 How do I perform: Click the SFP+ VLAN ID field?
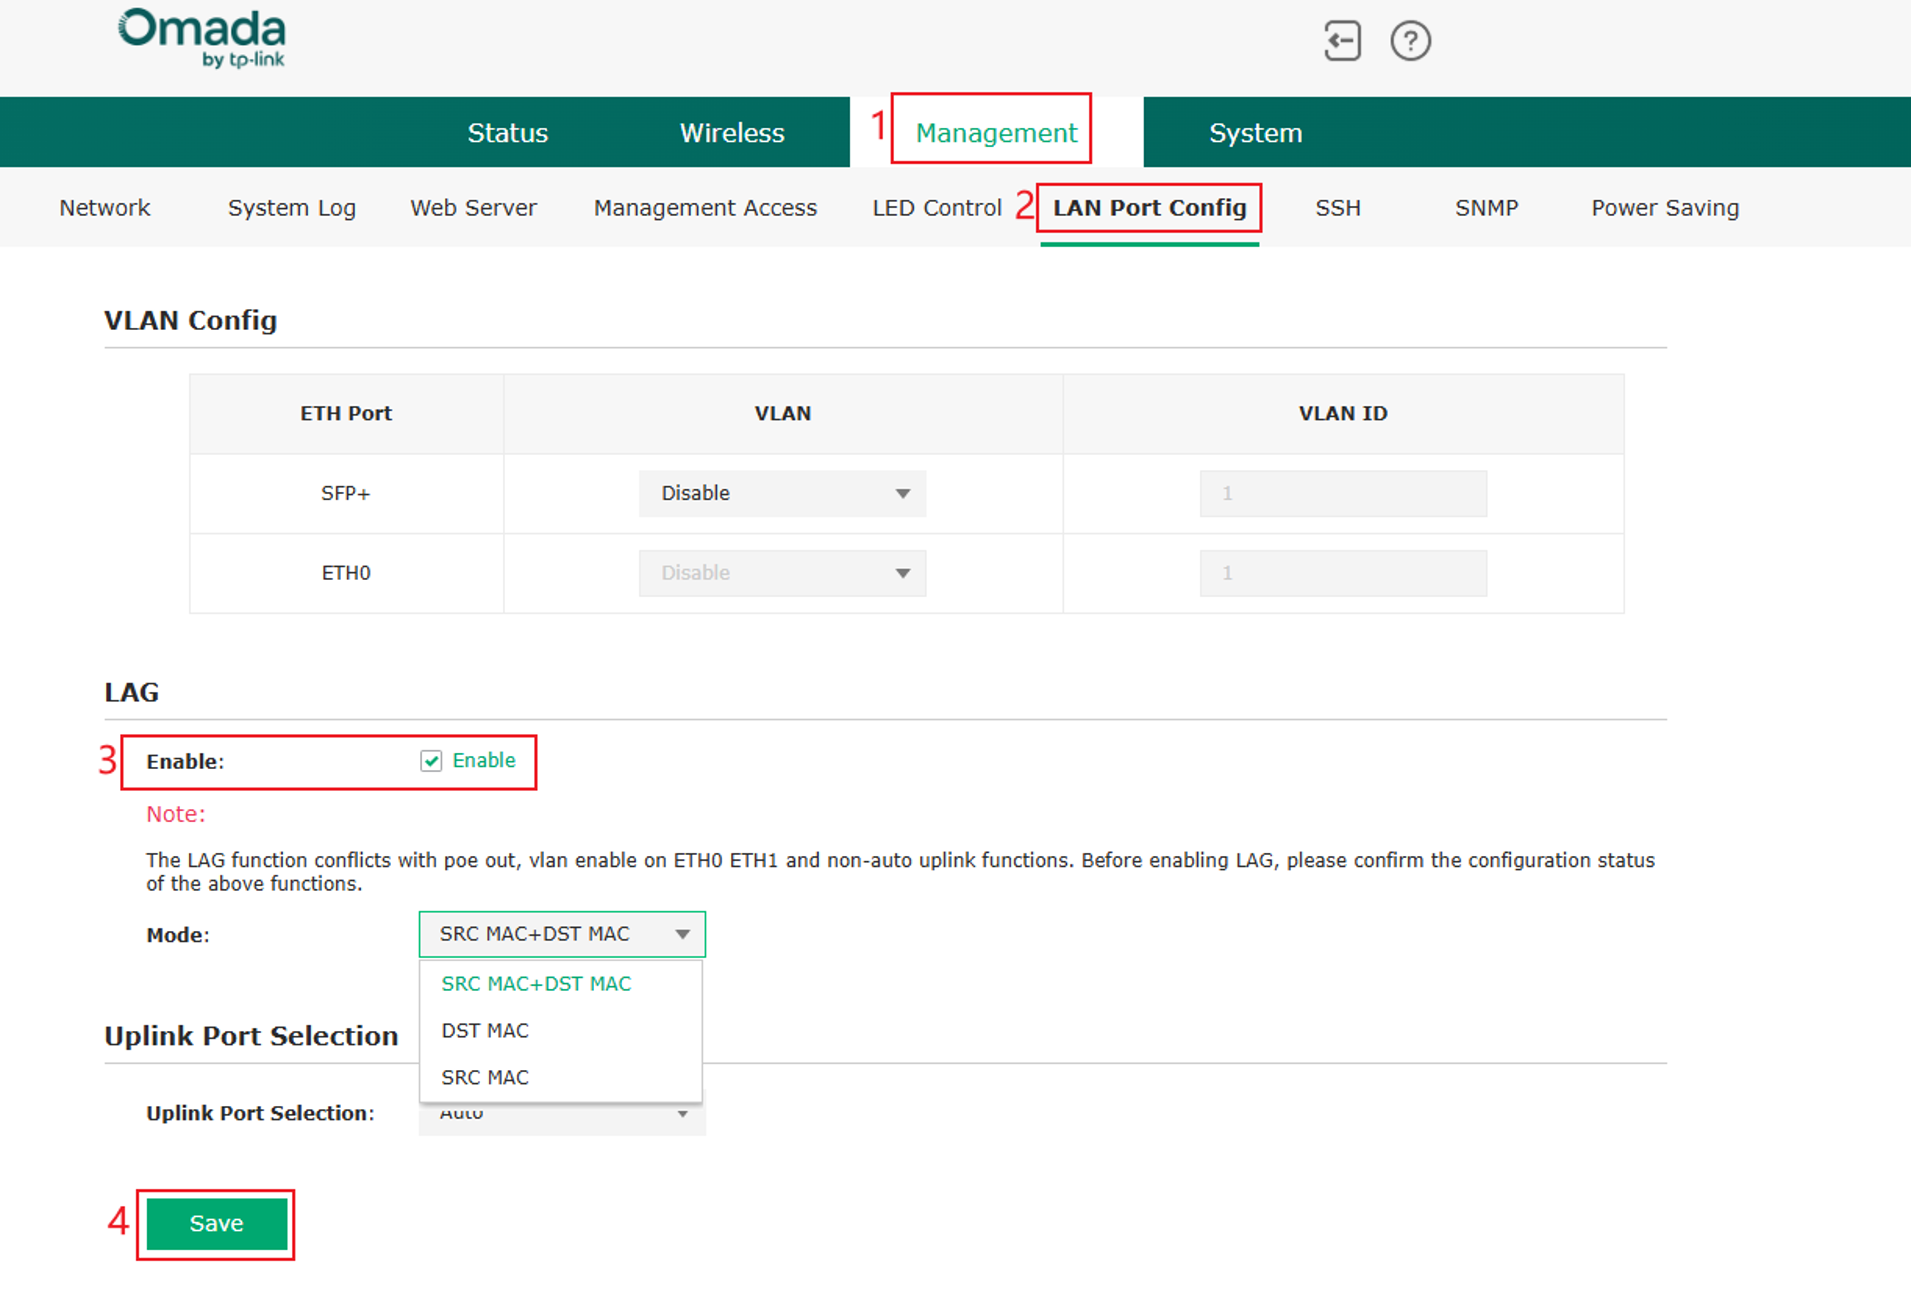(x=1343, y=493)
